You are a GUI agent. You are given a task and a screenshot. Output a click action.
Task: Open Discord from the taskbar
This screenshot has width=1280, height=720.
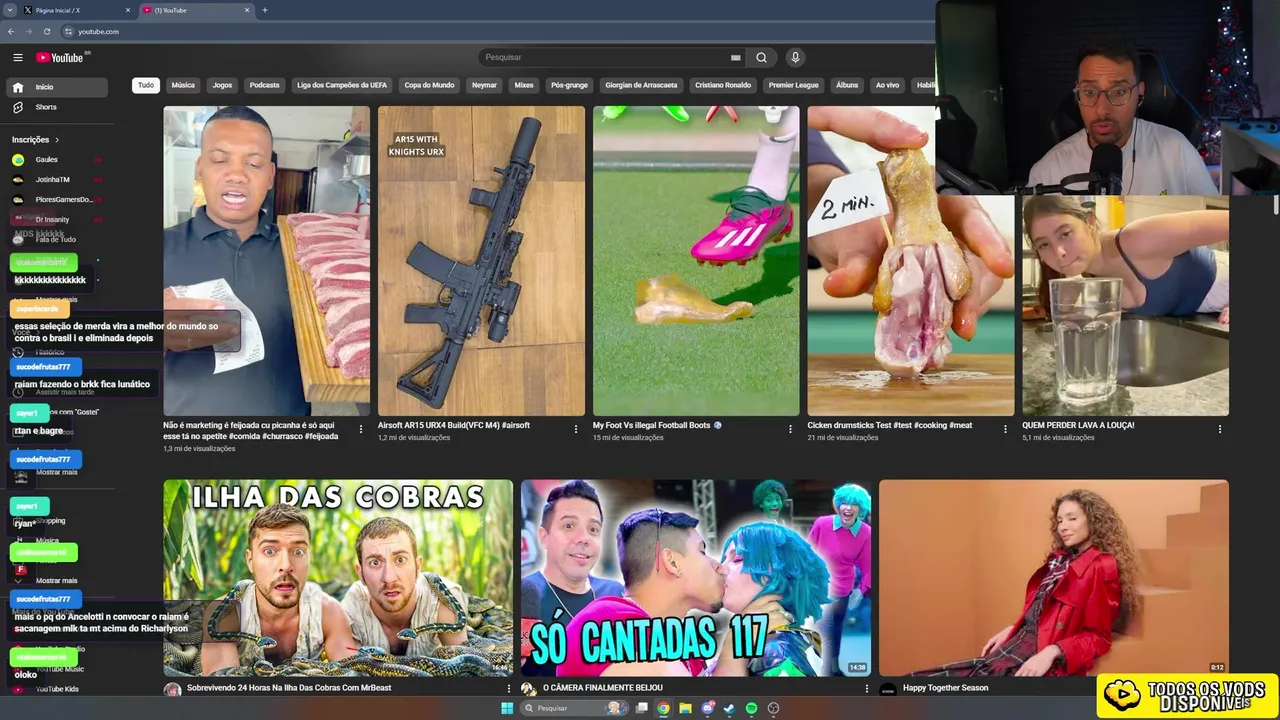pyautogui.click(x=707, y=708)
